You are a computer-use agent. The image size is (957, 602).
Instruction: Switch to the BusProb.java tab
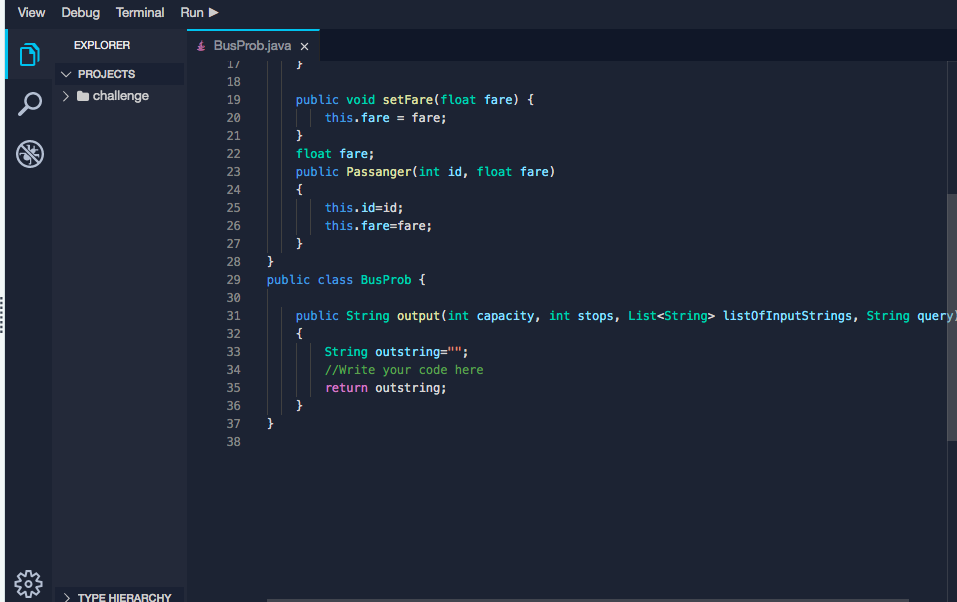click(250, 45)
